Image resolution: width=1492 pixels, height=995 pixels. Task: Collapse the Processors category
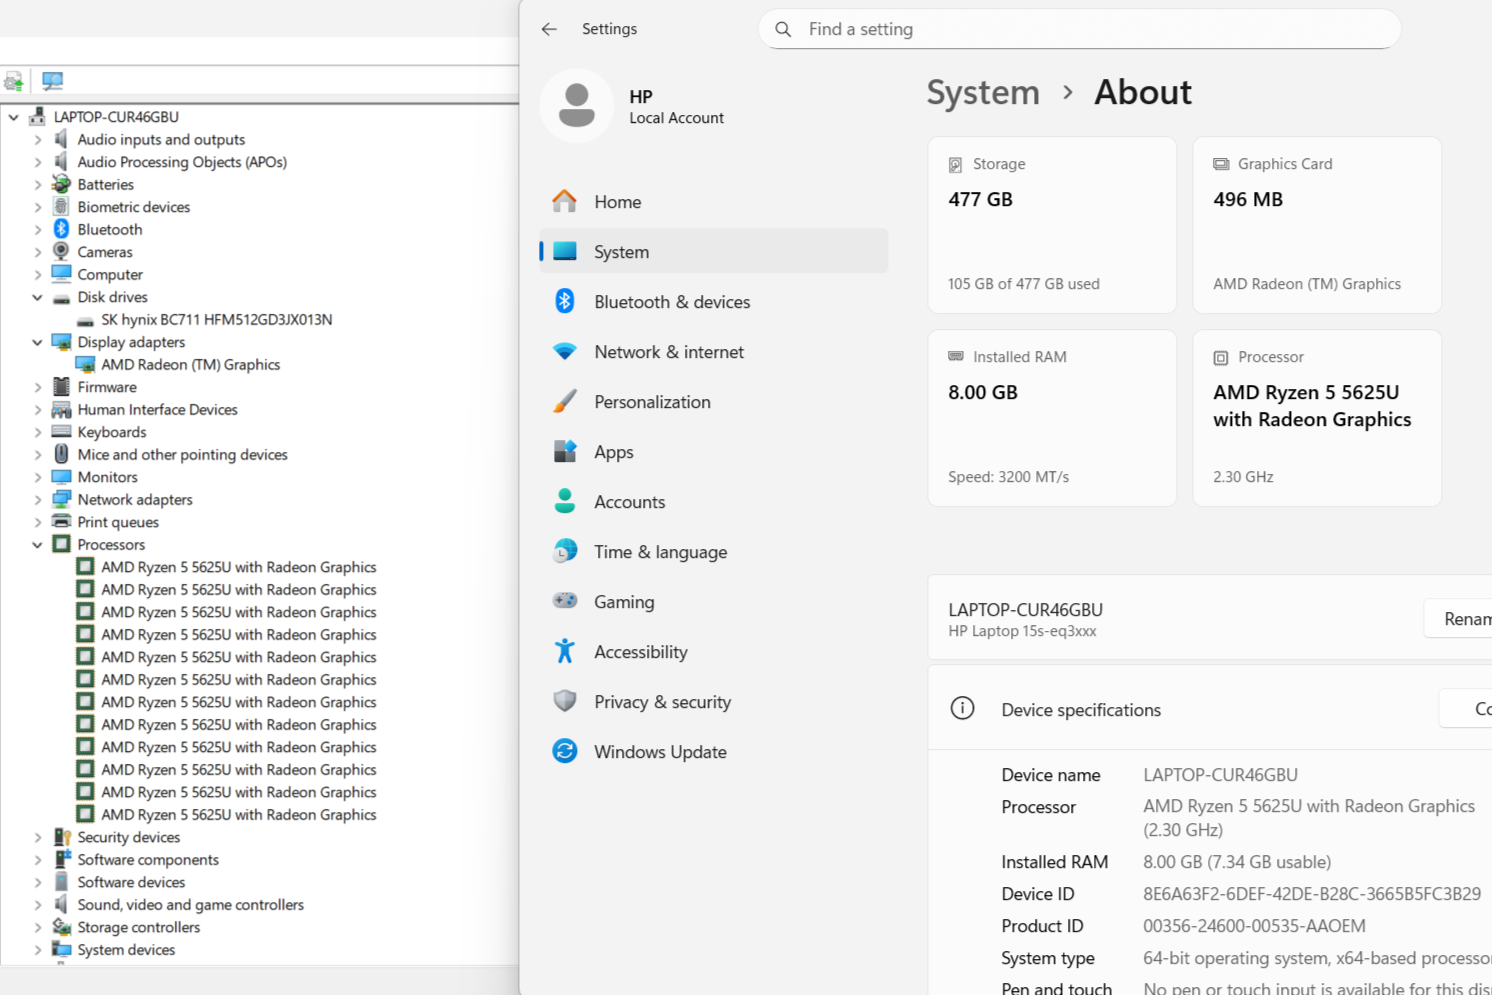(x=37, y=545)
